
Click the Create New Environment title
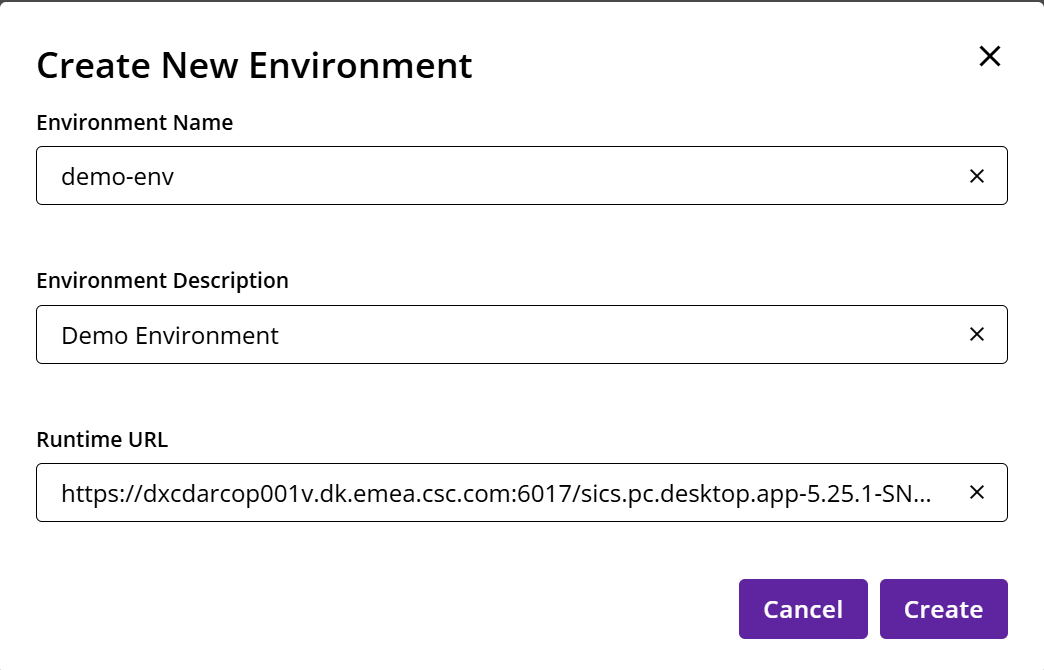(254, 66)
